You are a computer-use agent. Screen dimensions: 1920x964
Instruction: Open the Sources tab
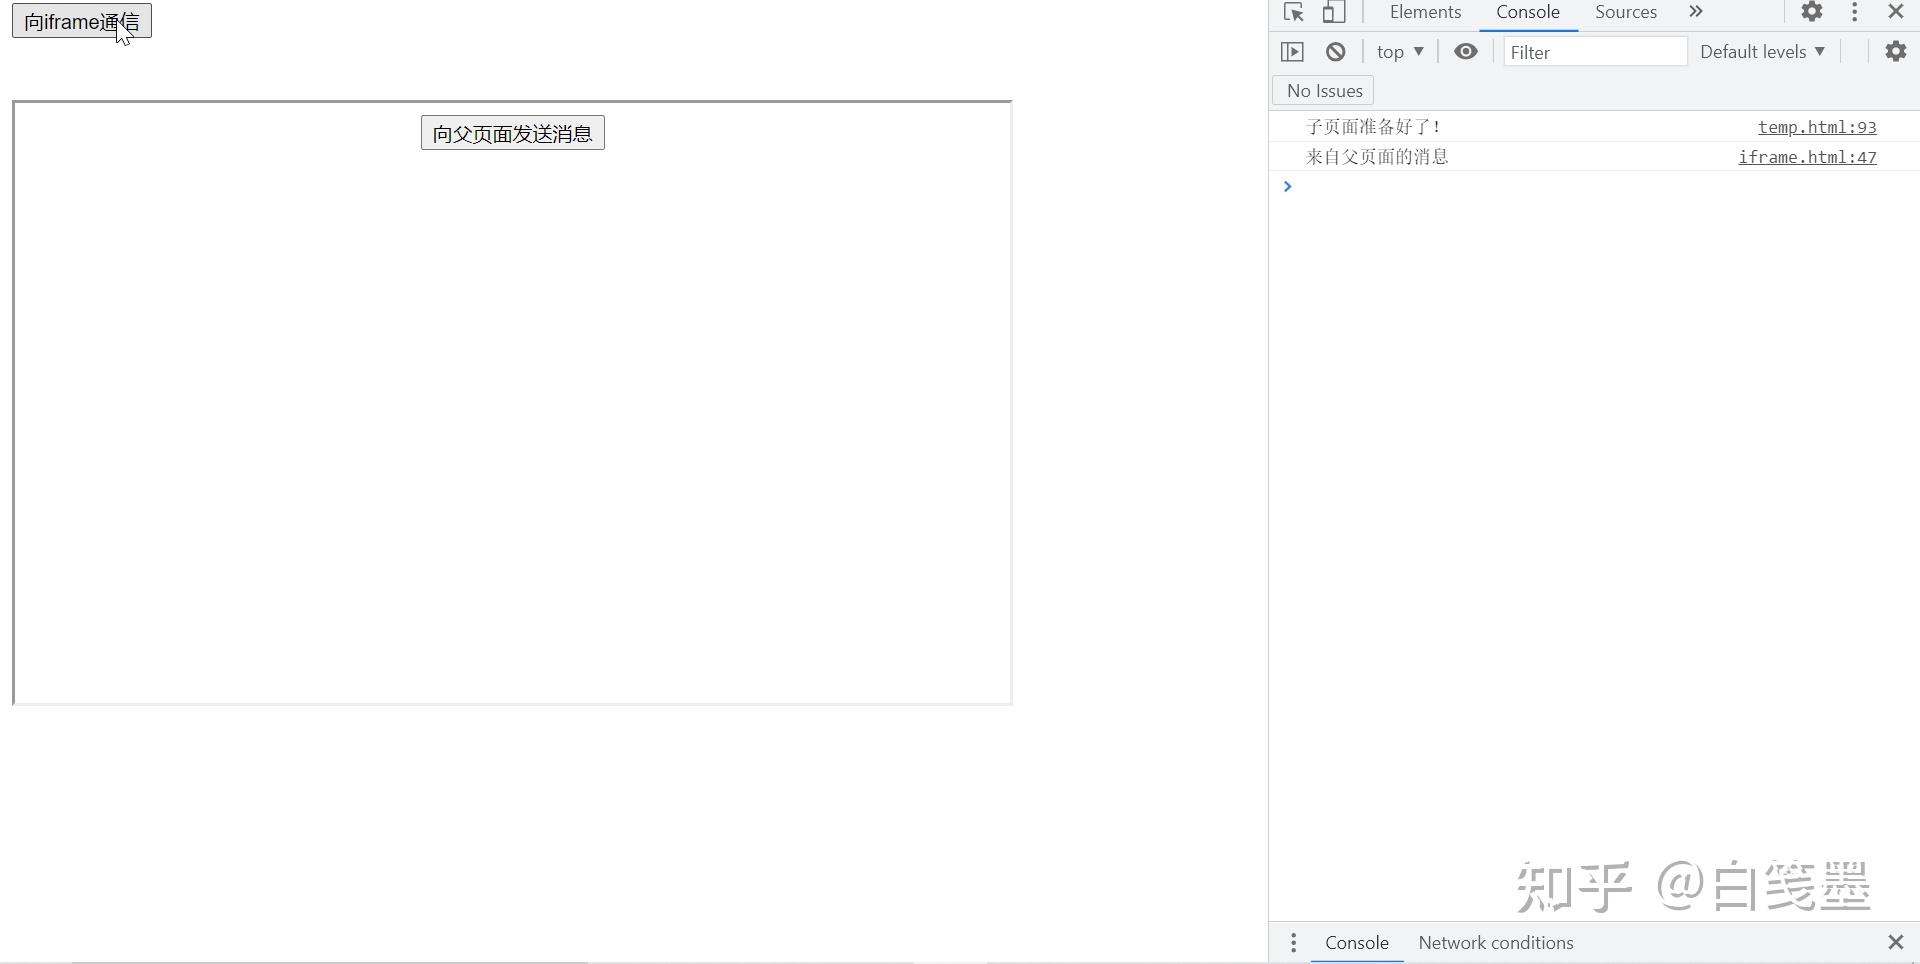1626,12
